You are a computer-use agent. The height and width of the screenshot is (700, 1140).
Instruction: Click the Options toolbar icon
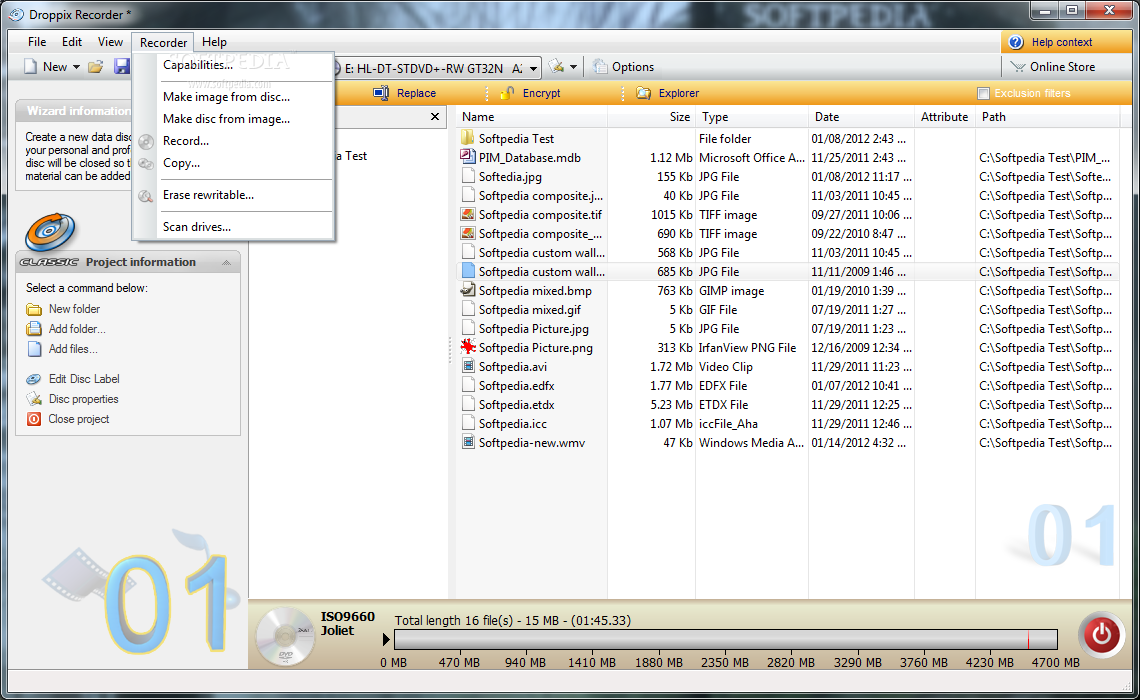(600, 67)
